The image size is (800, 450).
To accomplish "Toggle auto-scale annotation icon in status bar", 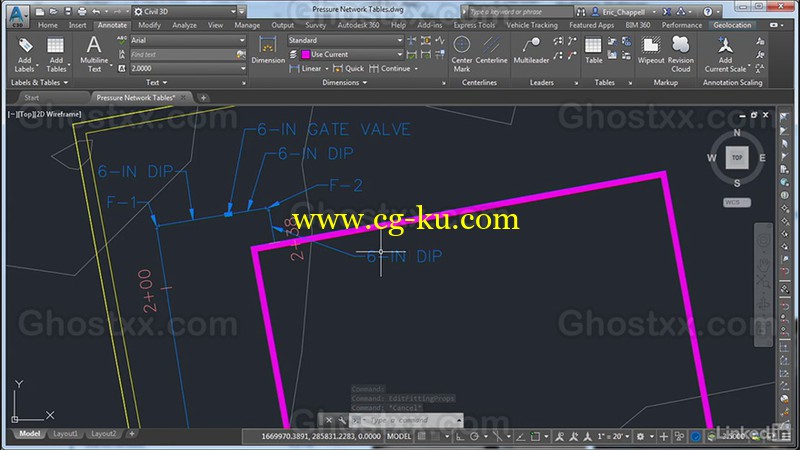I will pyautogui.click(x=574, y=436).
